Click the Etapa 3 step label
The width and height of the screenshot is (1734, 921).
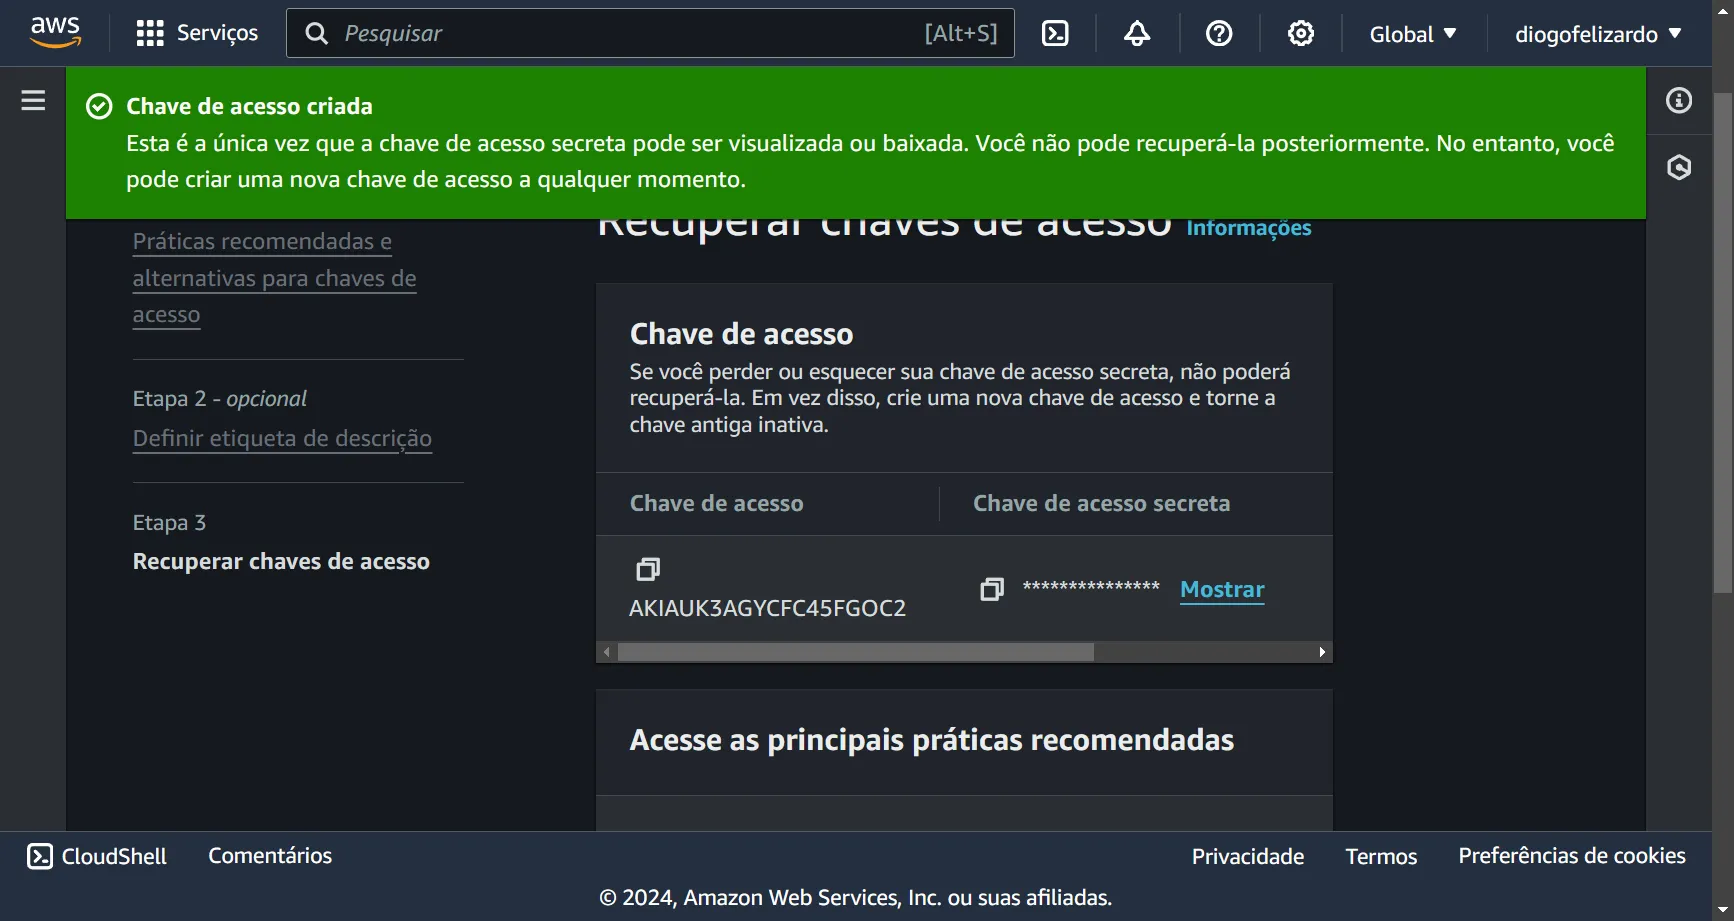169,522
